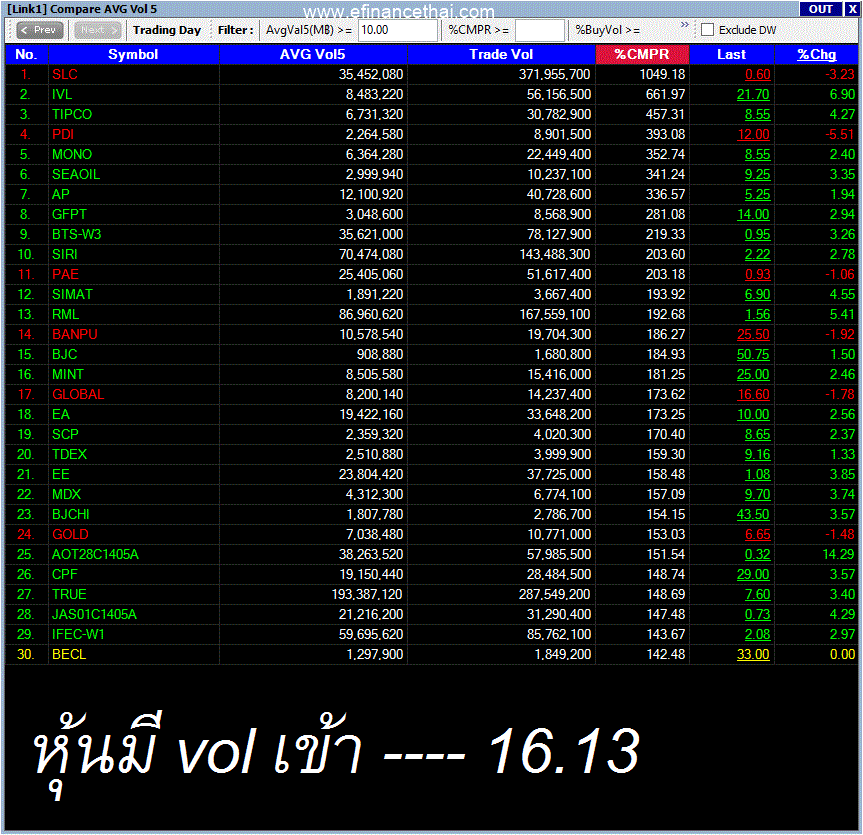Select the MDX symbol

67,494
